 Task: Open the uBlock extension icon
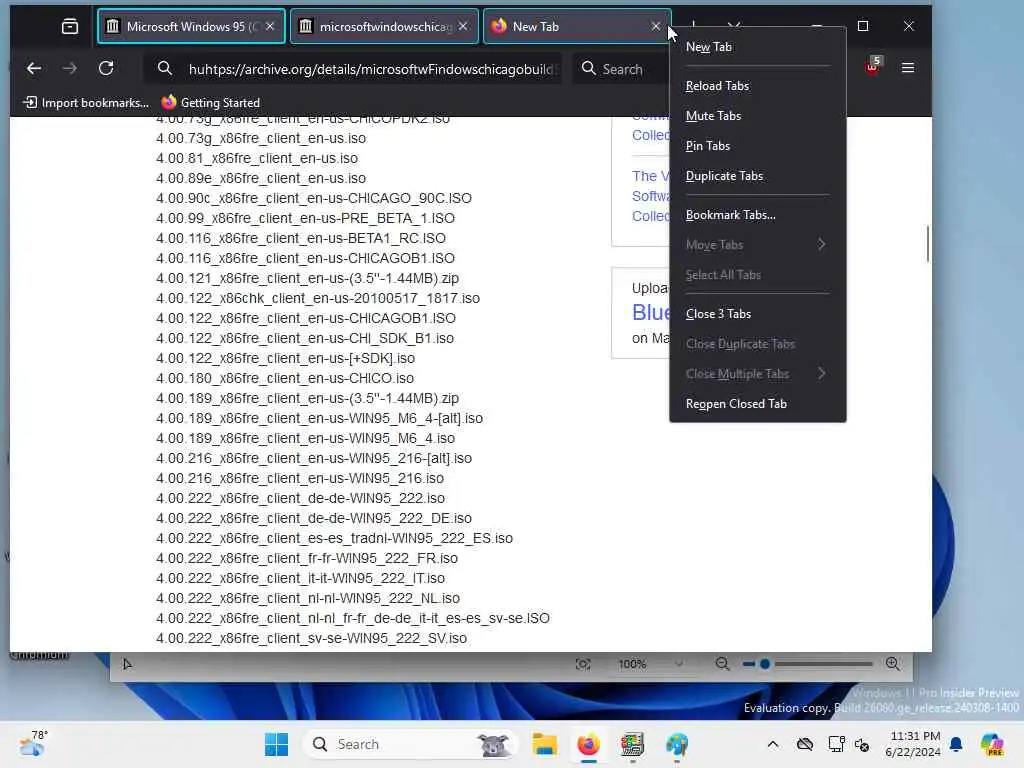[x=872, y=67]
